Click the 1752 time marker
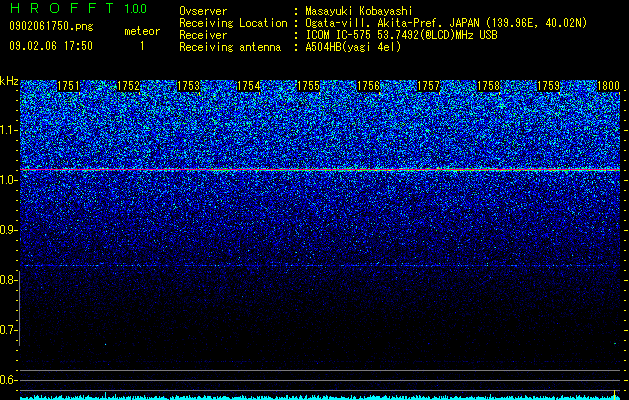Image resolution: width=629 pixels, height=400 pixels. 128,86
